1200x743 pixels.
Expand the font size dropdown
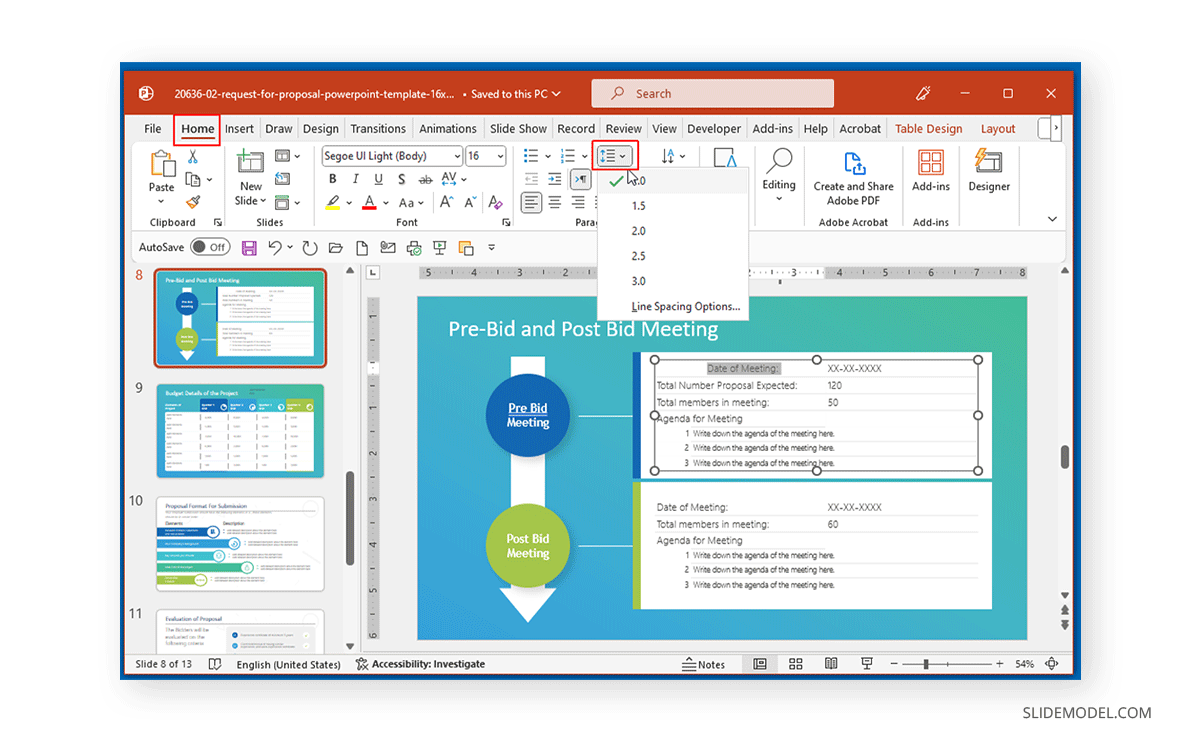(x=498, y=156)
